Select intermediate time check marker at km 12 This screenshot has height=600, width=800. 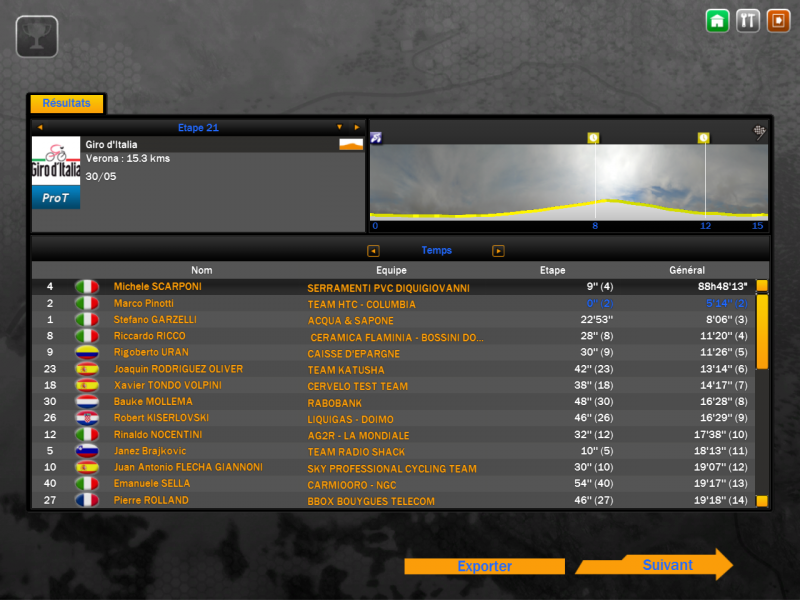(704, 138)
